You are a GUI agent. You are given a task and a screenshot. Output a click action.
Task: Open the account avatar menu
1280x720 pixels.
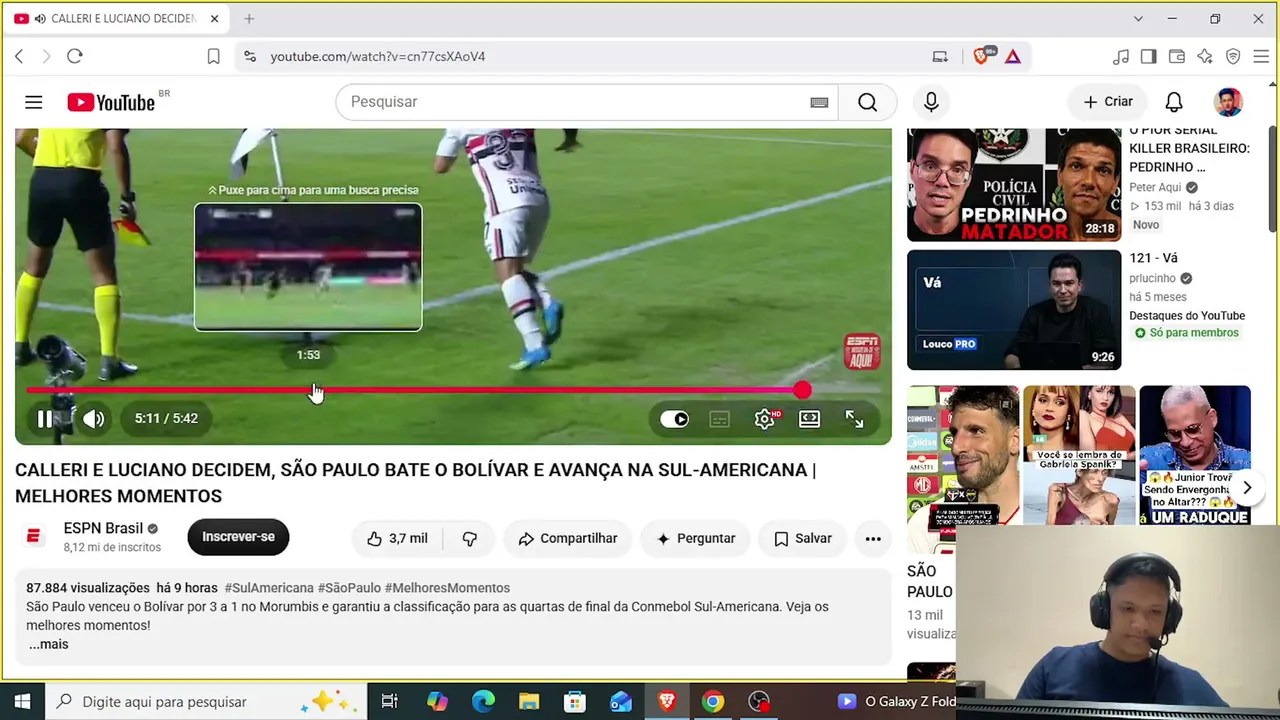coord(1228,102)
